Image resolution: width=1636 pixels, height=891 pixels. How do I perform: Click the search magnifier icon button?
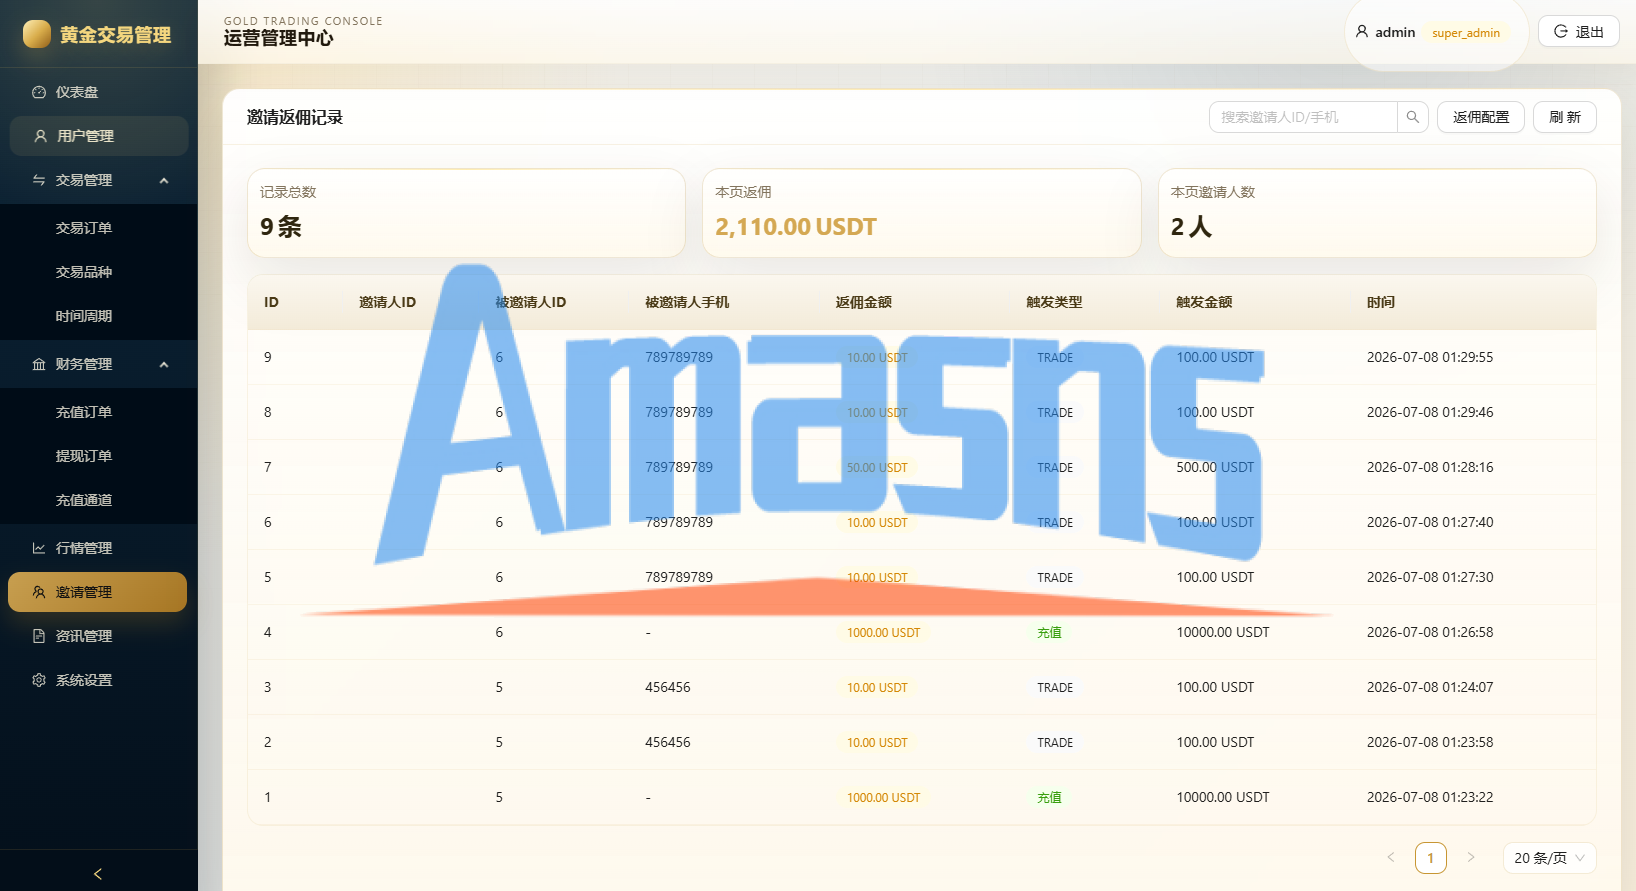(x=1413, y=117)
